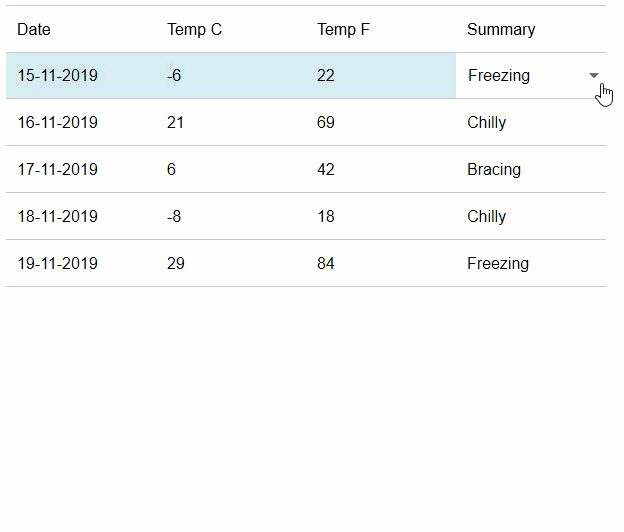The image size is (624, 532).
Task: Select the 18-11-2019 date cell
Action: click(x=57, y=217)
